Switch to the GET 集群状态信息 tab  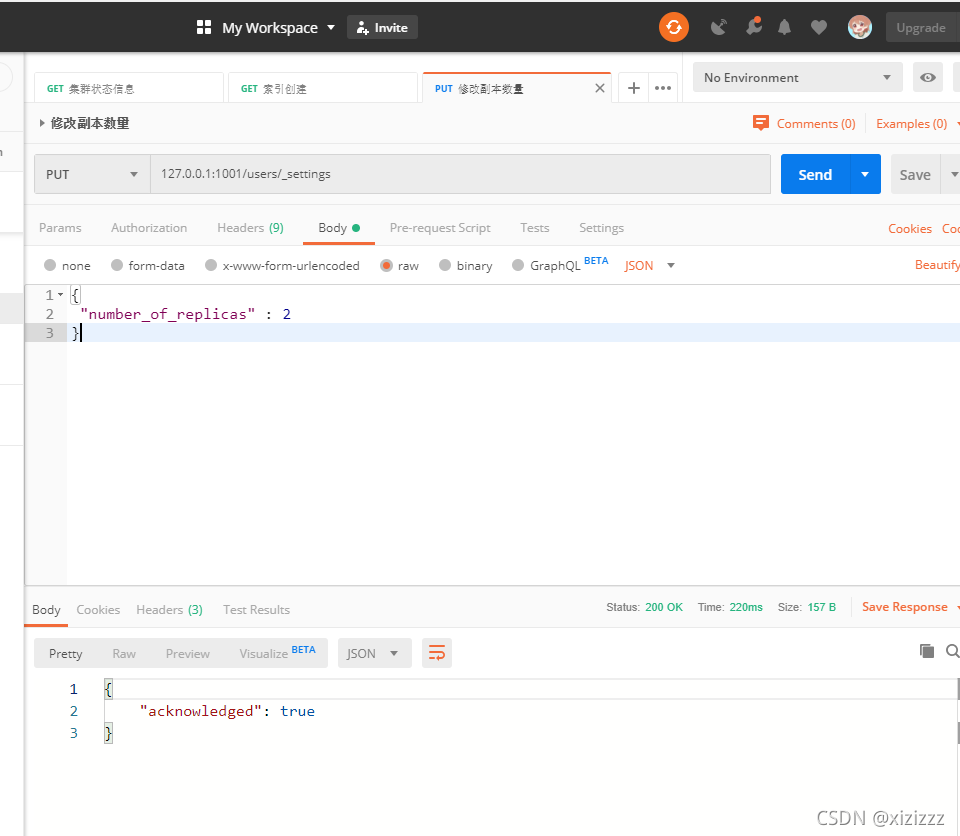click(x=129, y=88)
